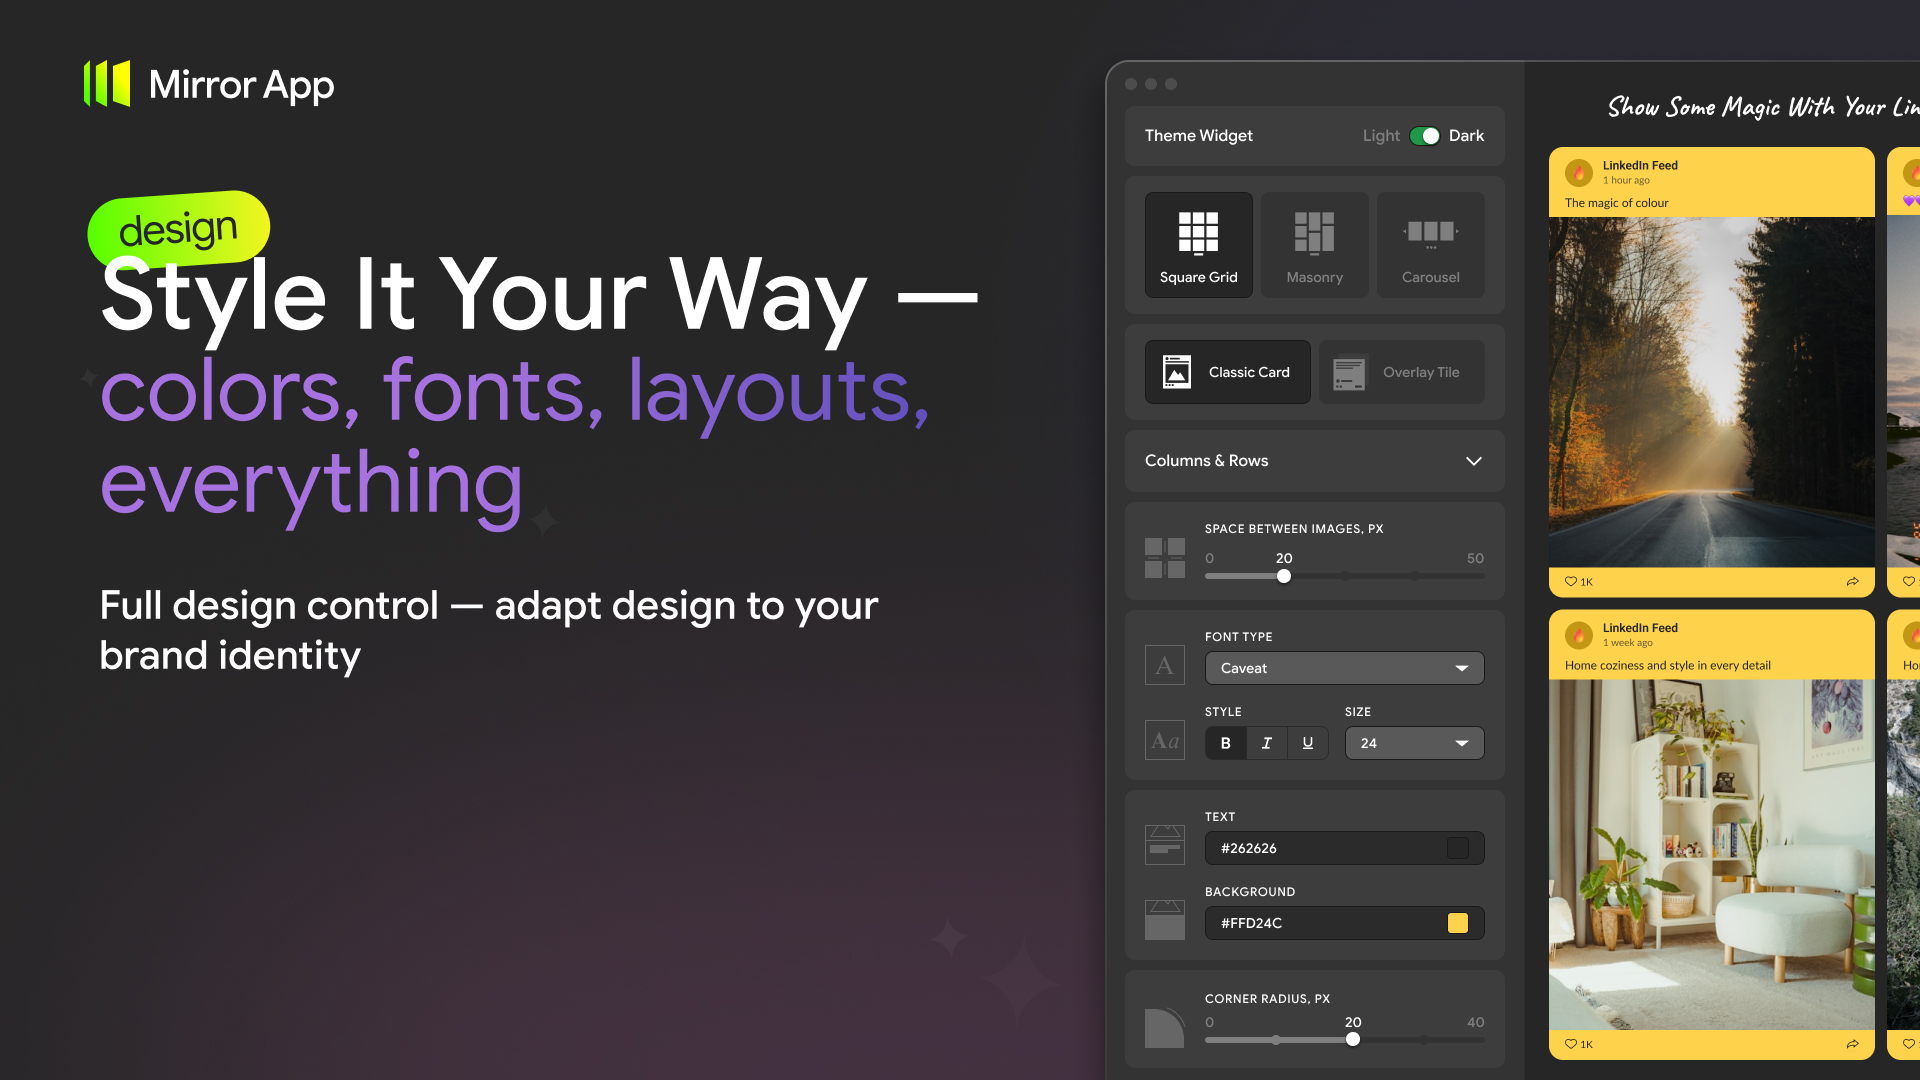The height and width of the screenshot is (1080, 1920).
Task: Choose the Masonry layout icon
Action: coord(1314,232)
